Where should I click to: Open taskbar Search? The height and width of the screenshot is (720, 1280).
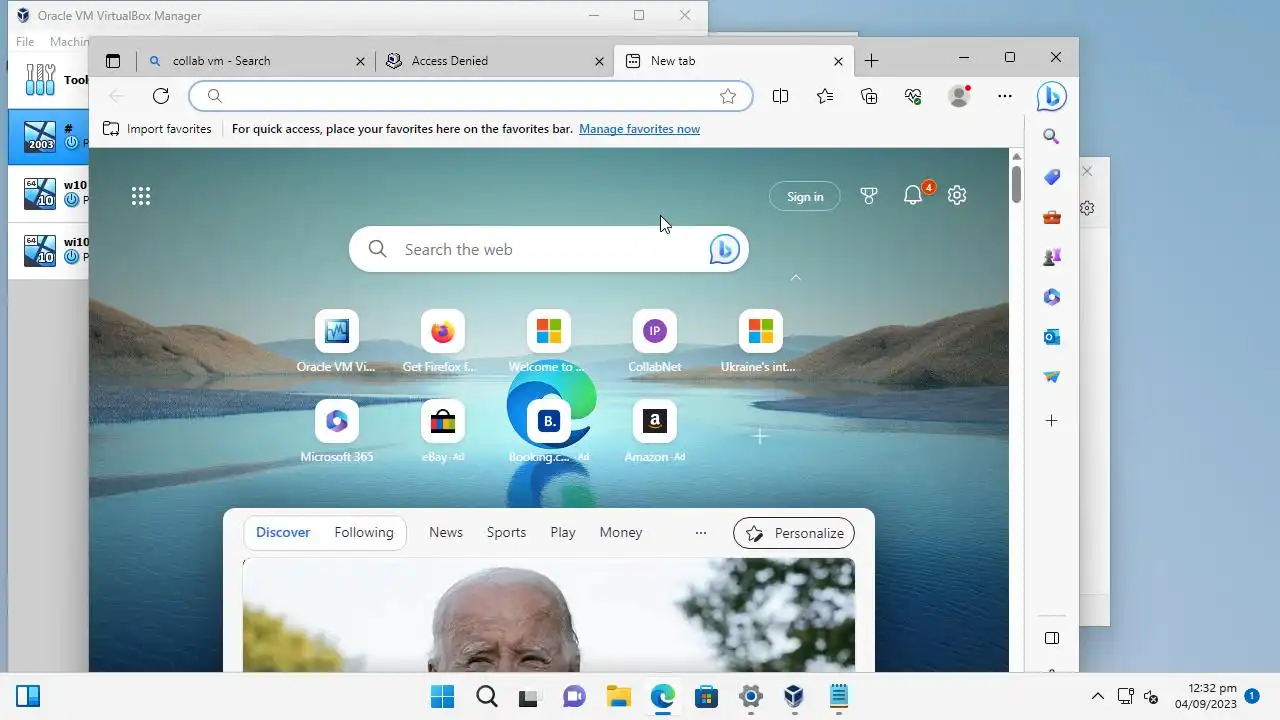pyautogui.click(x=486, y=696)
